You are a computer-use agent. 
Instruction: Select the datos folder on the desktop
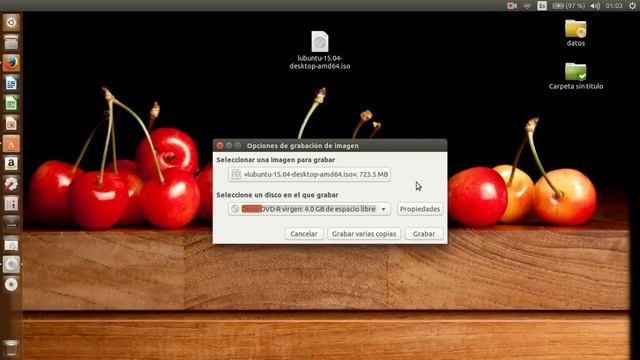pyautogui.click(x=576, y=33)
